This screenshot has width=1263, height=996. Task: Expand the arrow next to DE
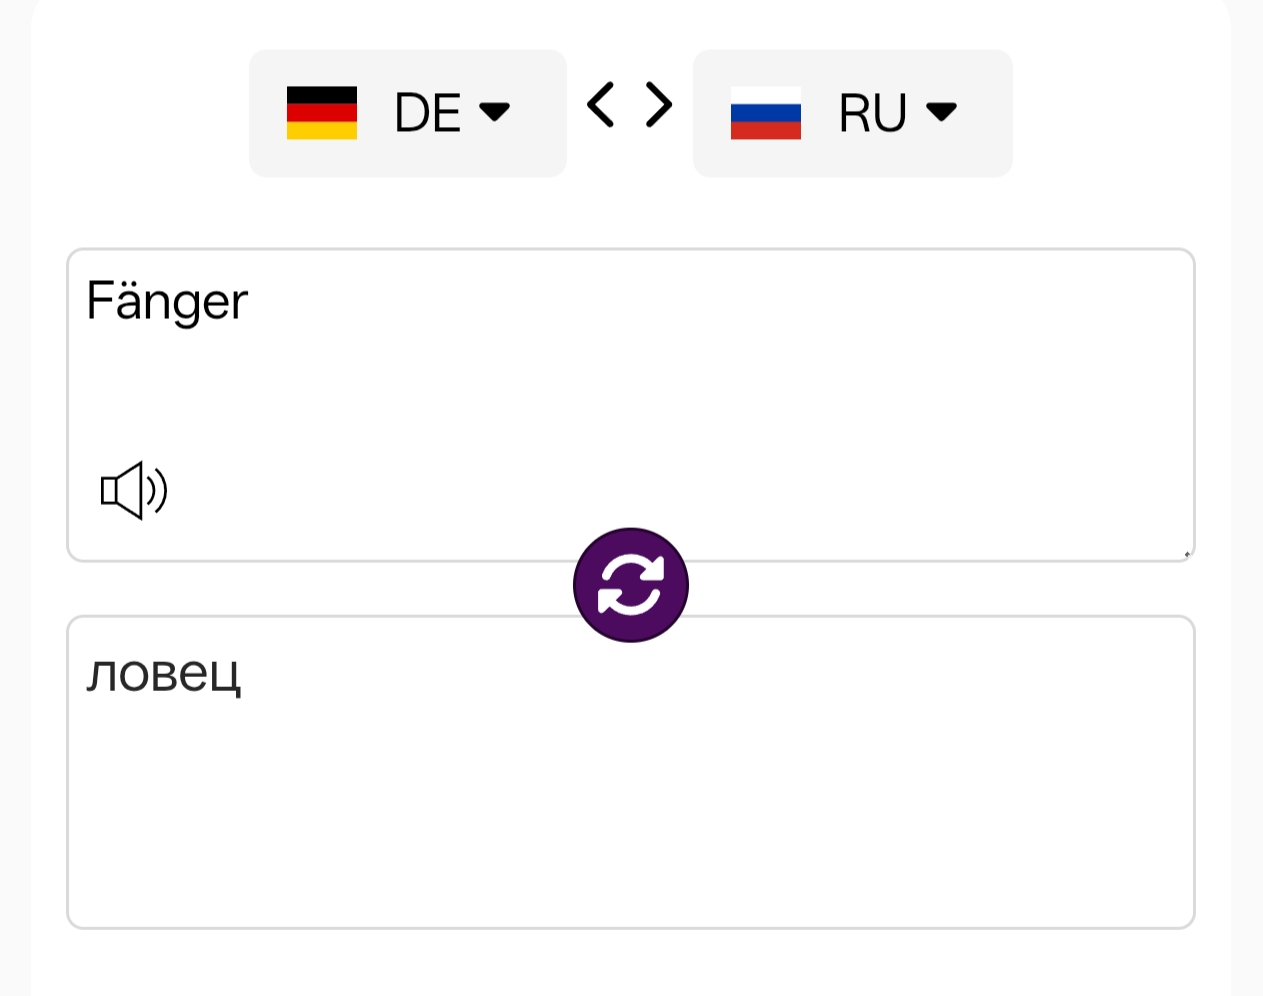[x=495, y=111]
